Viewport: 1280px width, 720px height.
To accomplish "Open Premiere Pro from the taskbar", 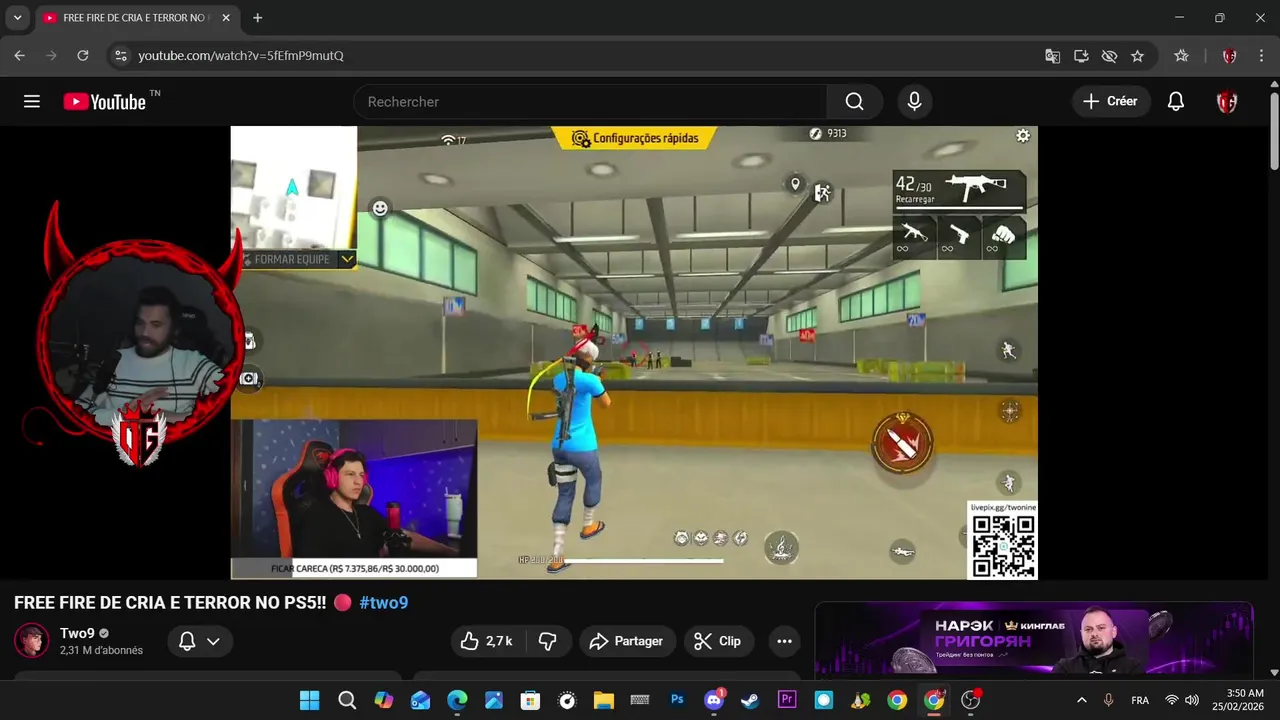I will (787, 700).
